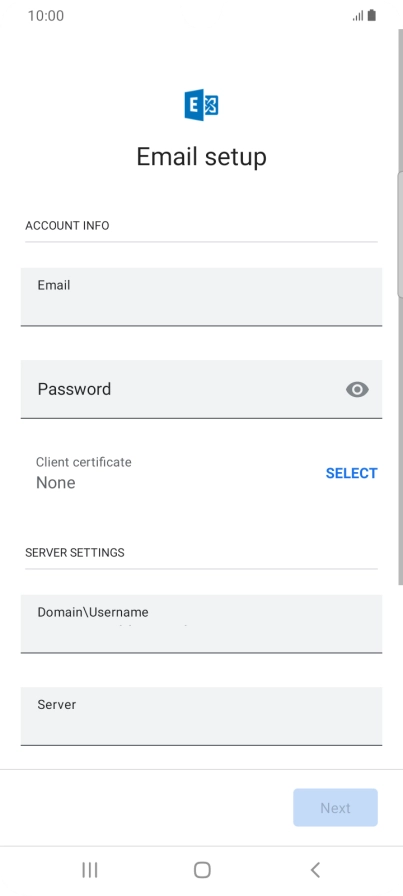This screenshot has height=896, width=403.
Task: Tap the Client certificate None value
Action: point(55,483)
